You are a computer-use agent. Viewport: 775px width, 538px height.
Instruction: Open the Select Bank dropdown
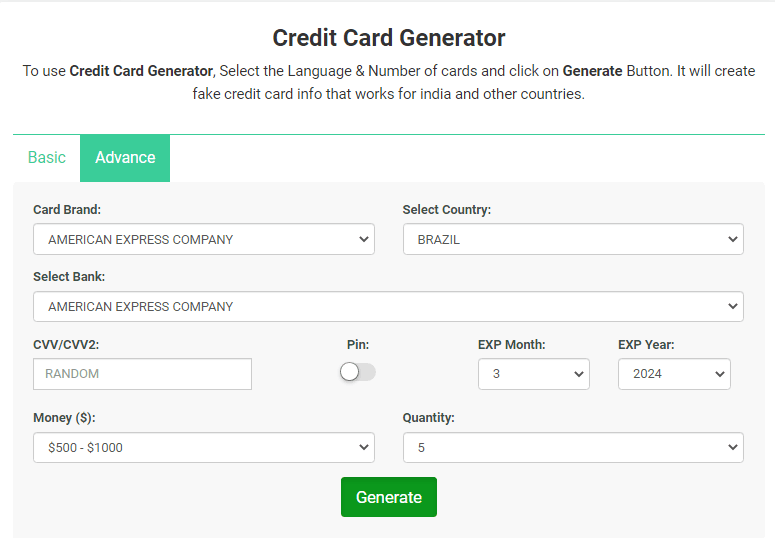point(388,307)
